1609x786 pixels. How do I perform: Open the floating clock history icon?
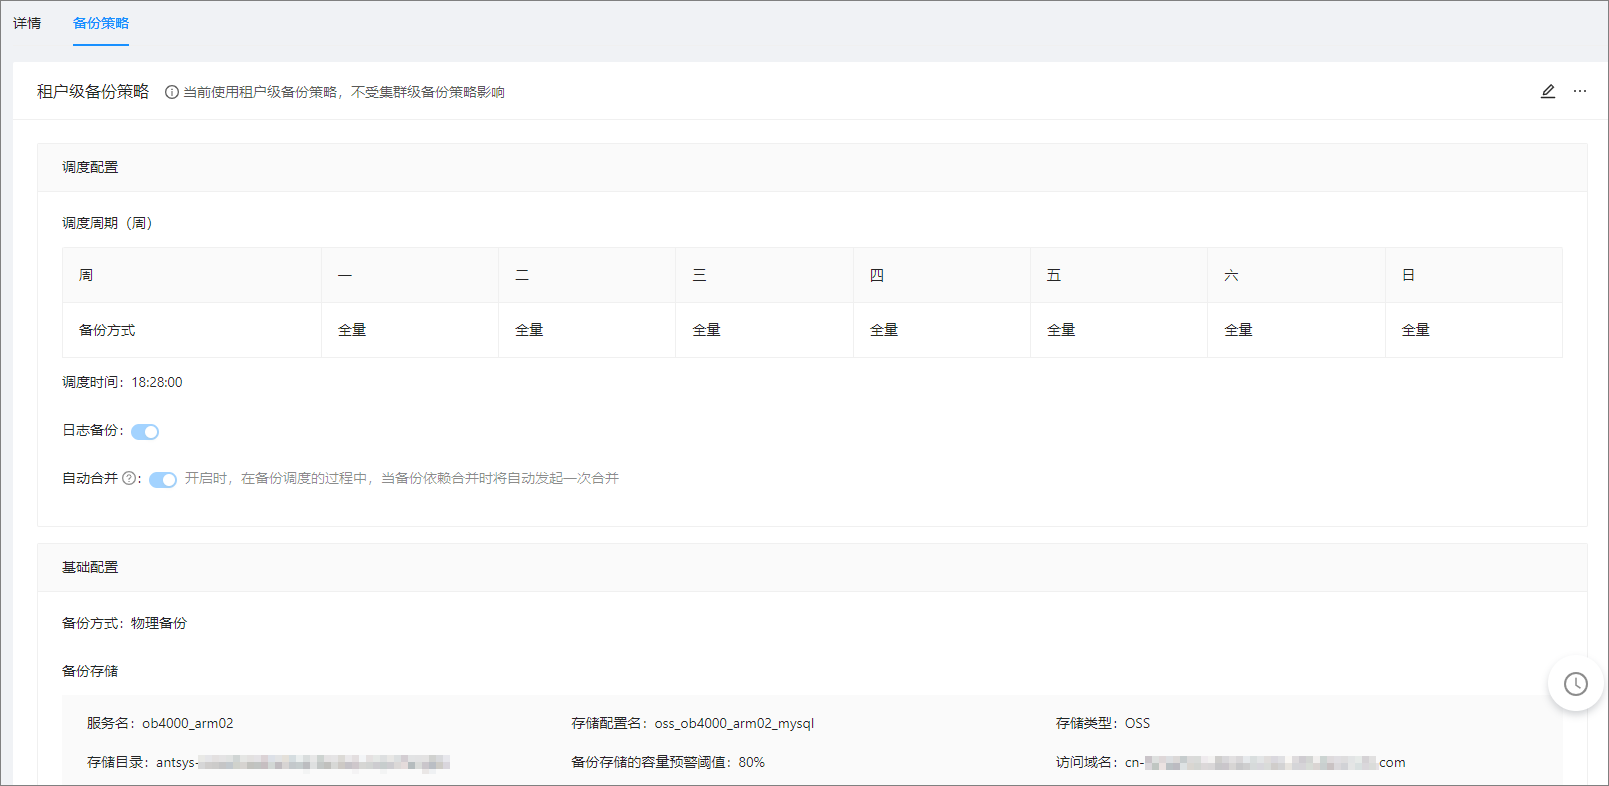coord(1576,684)
